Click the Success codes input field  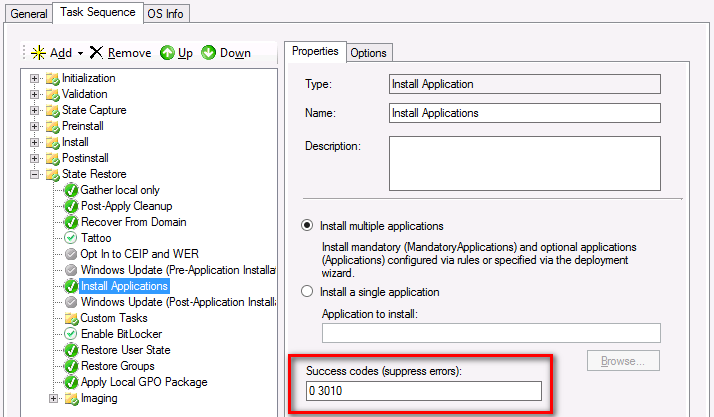coord(424,391)
